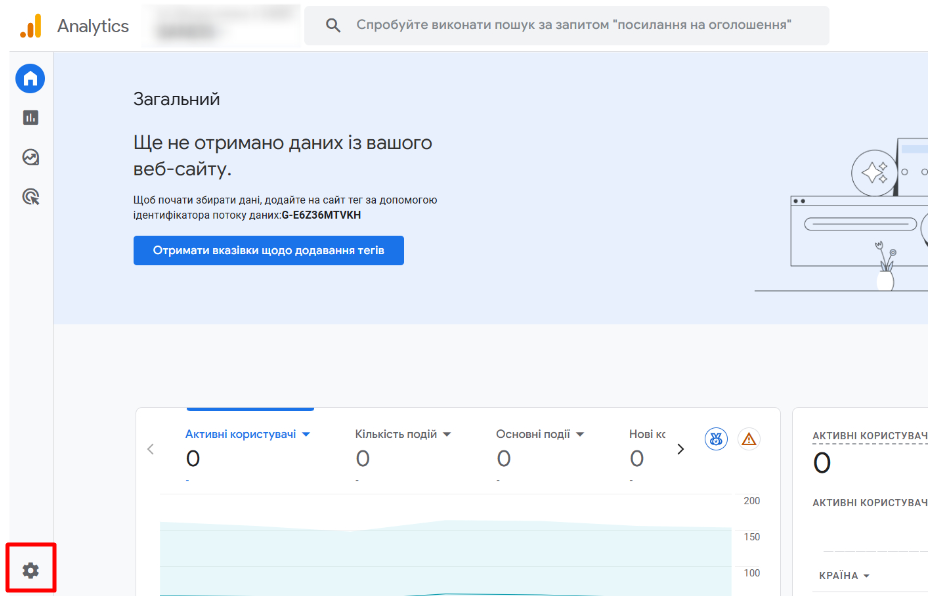928x596 pixels.
Task: Open Admin settings gear icon
Action: point(30,570)
